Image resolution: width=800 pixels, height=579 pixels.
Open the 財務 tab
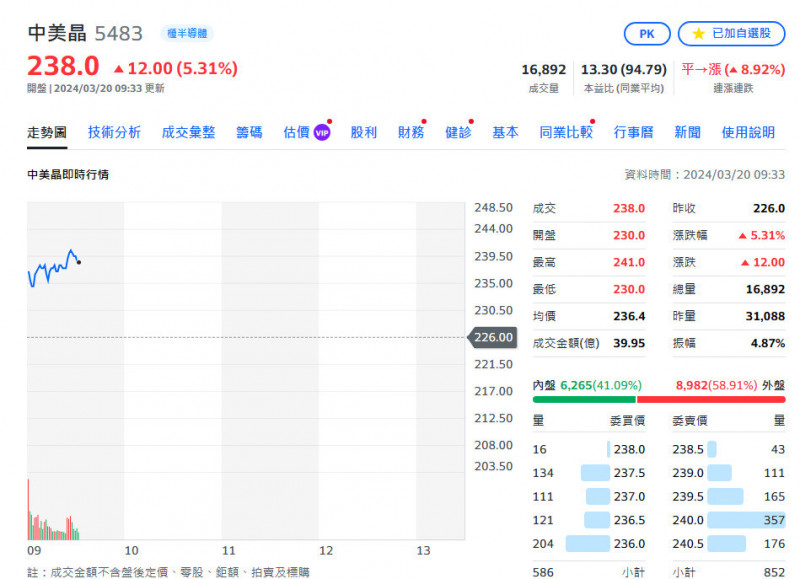(411, 133)
